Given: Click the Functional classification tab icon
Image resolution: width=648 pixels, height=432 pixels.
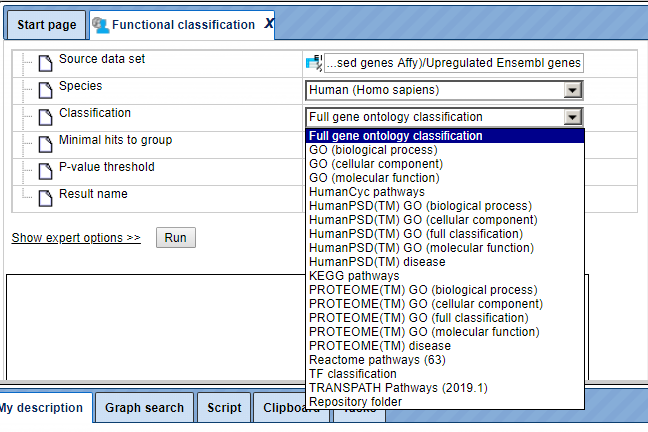Looking at the screenshot, I should (x=100, y=25).
